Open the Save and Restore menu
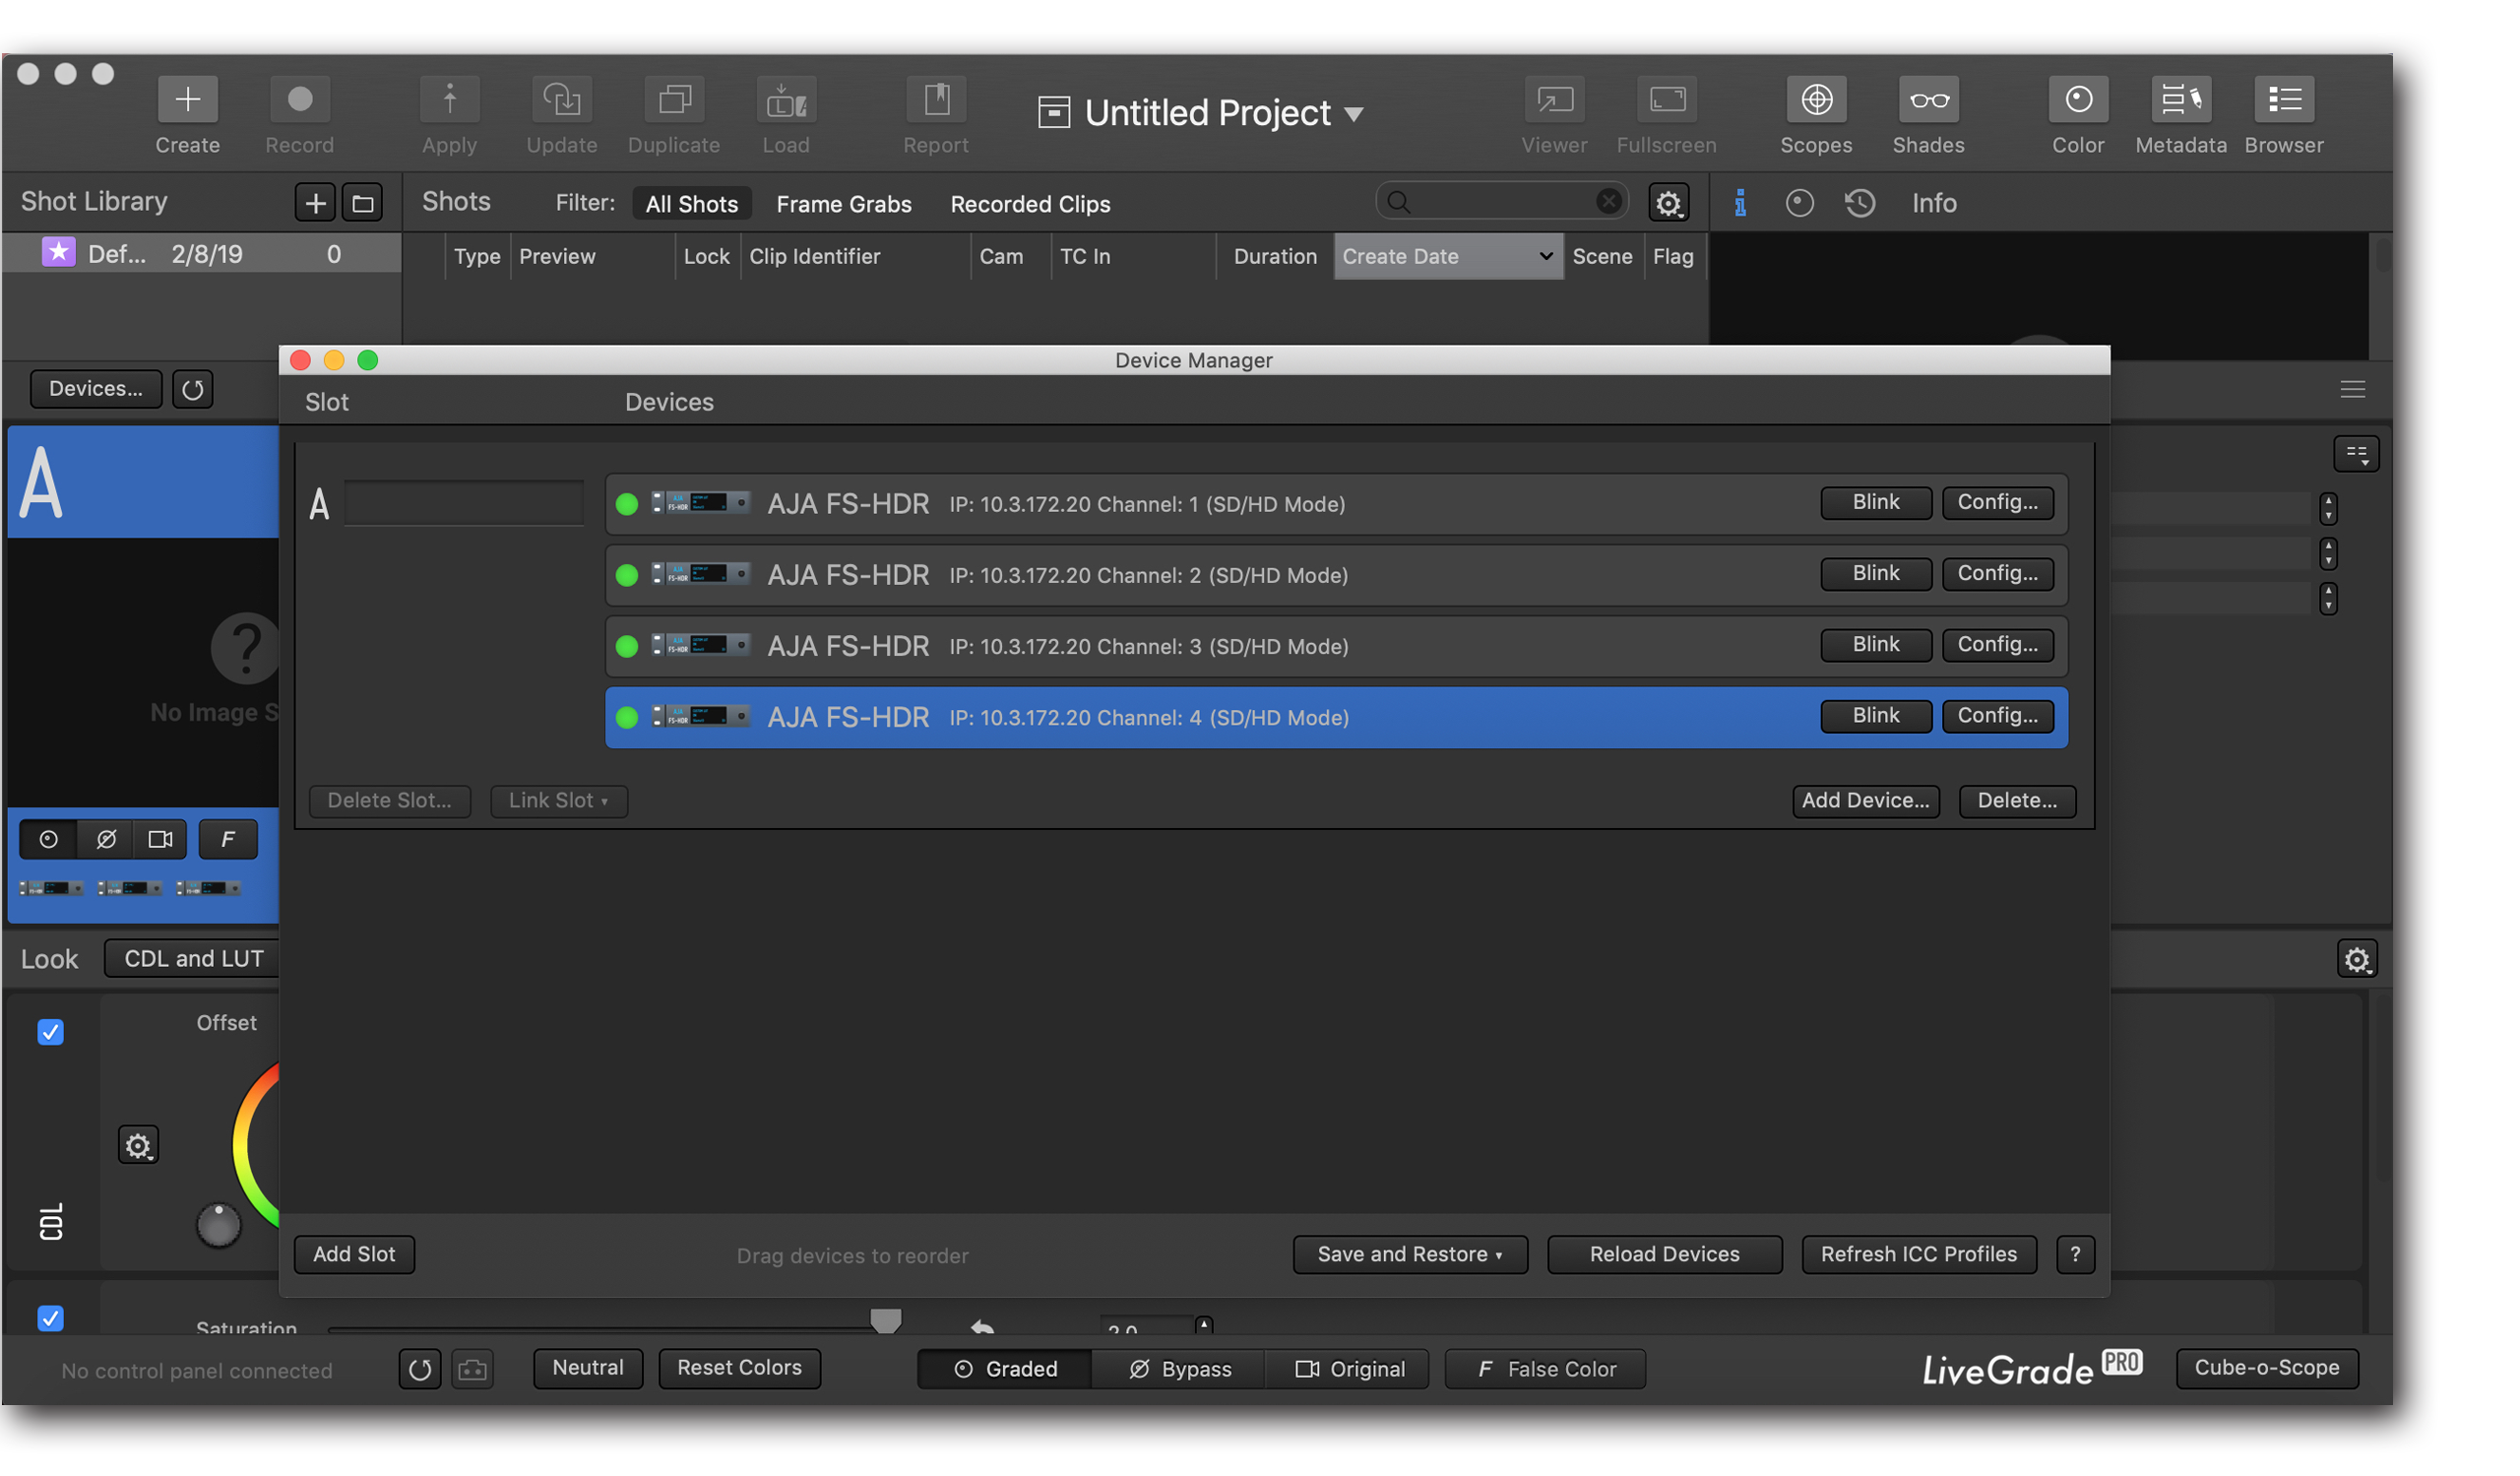The width and height of the screenshot is (2520, 1476). (1409, 1253)
